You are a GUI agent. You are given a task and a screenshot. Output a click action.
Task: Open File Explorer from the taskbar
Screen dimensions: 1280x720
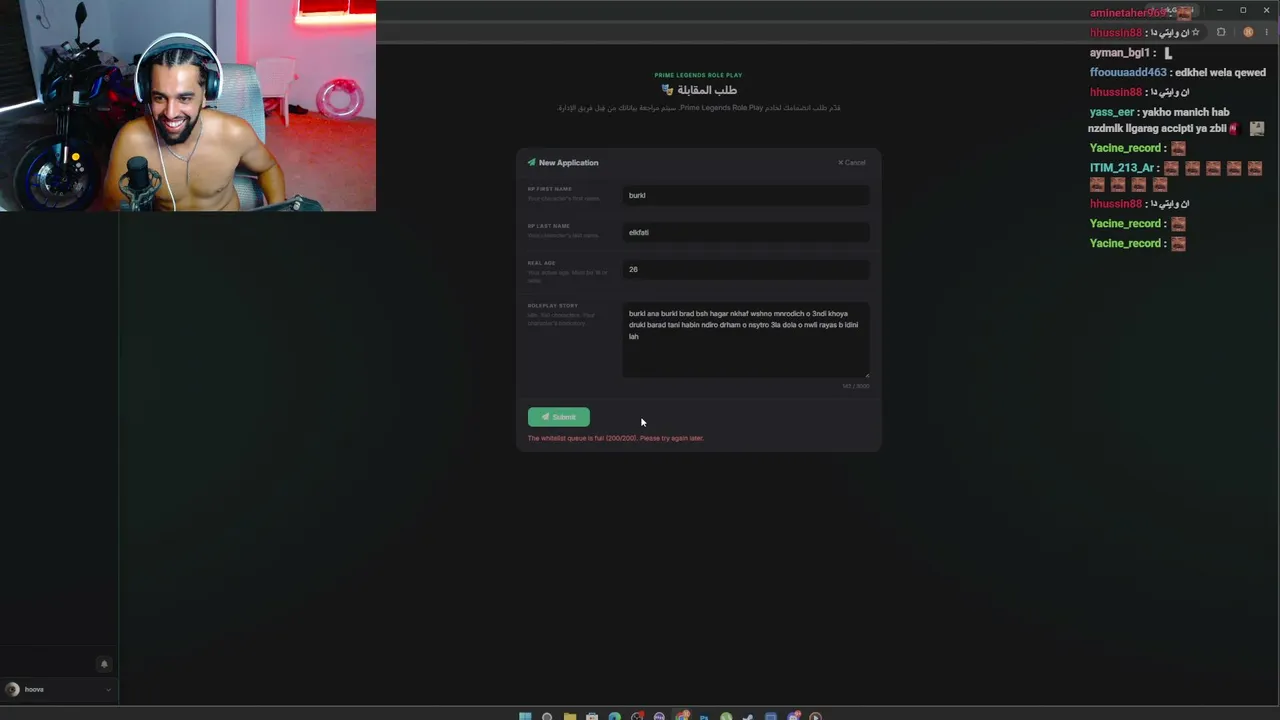tap(570, 716)
